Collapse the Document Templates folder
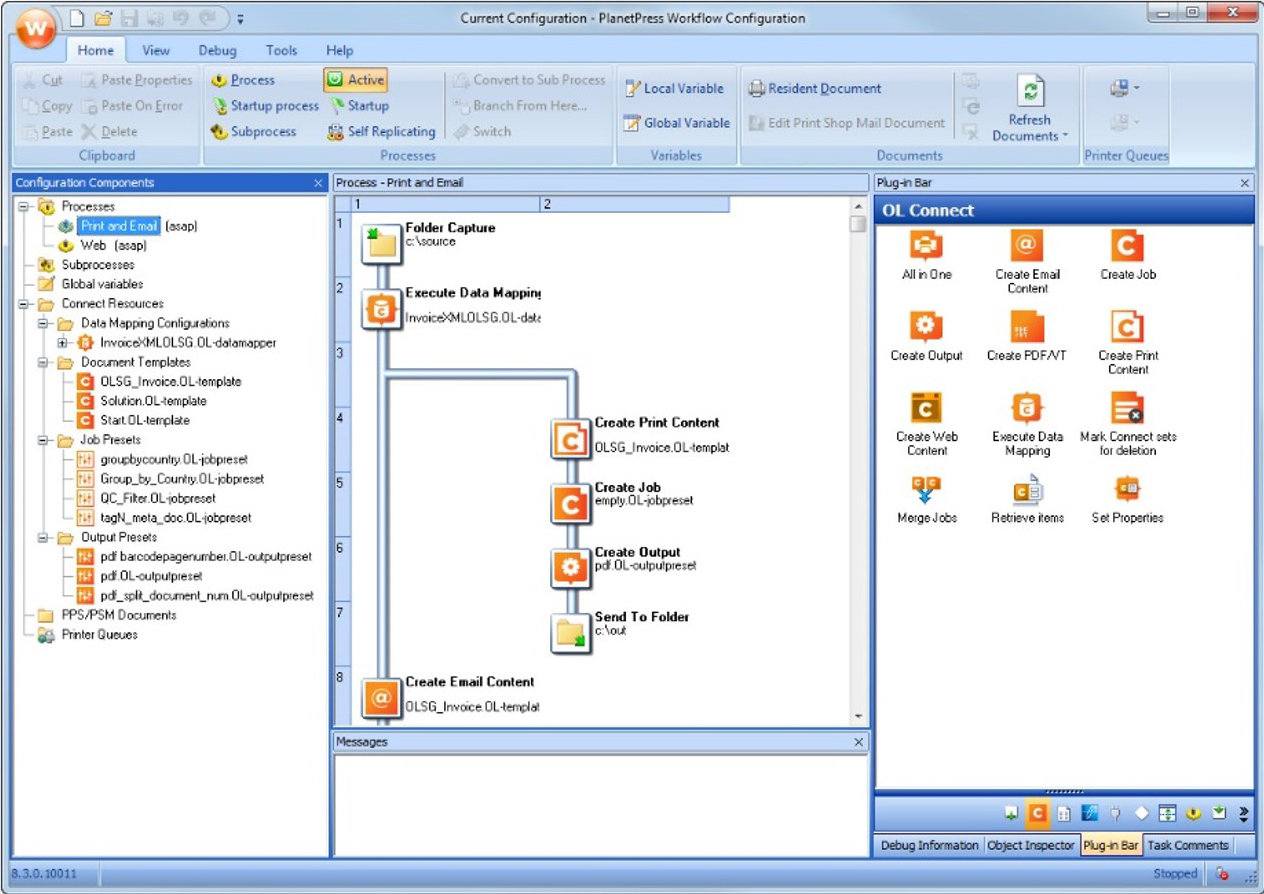The image size is (1264, 894). pyautogui.click(x=43, y=362)
